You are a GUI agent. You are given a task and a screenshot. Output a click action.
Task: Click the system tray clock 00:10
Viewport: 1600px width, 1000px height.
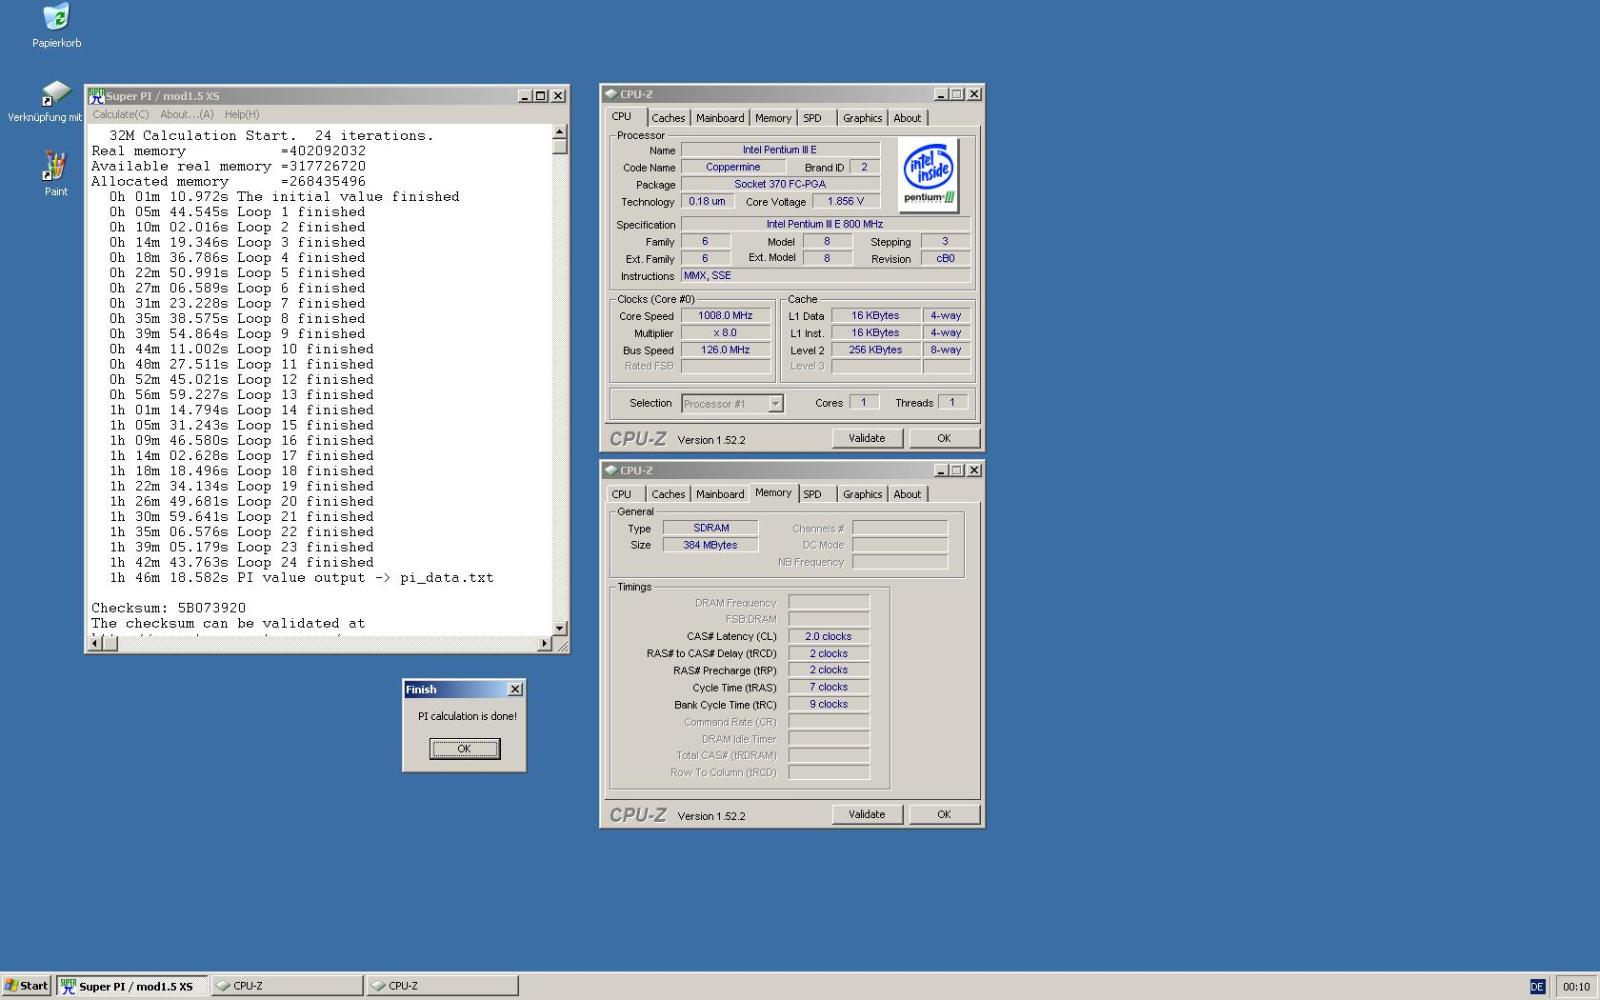point(1576,987)
